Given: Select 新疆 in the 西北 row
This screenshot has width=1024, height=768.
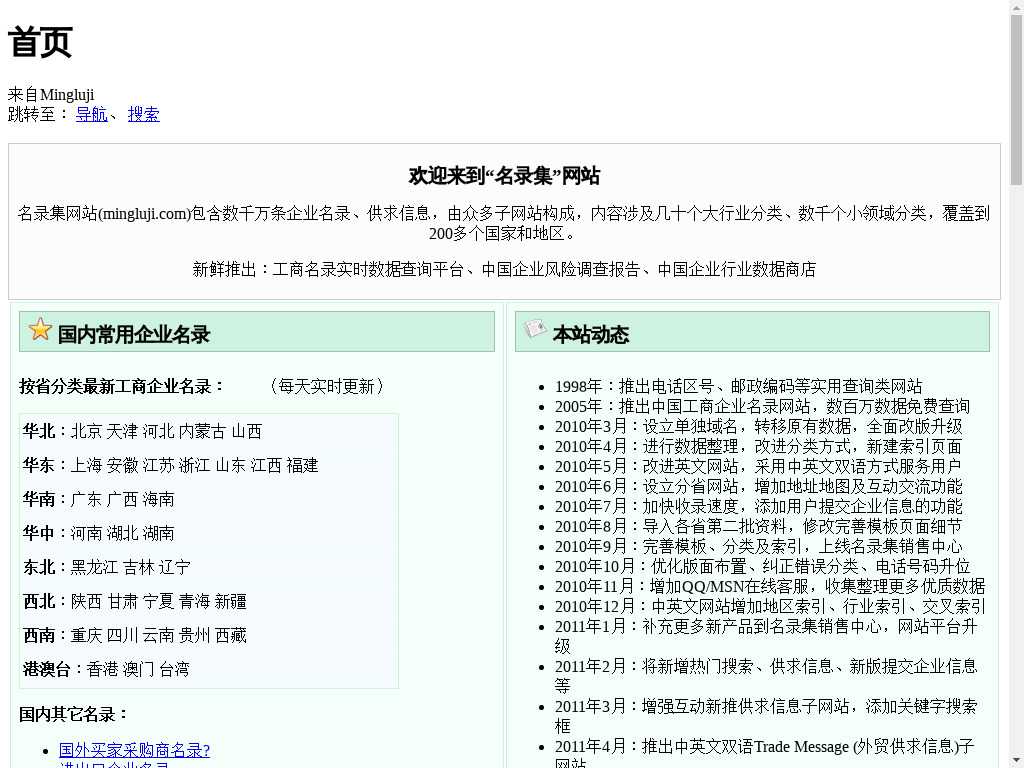Looking at the screenshot, I should coord(231,601).
